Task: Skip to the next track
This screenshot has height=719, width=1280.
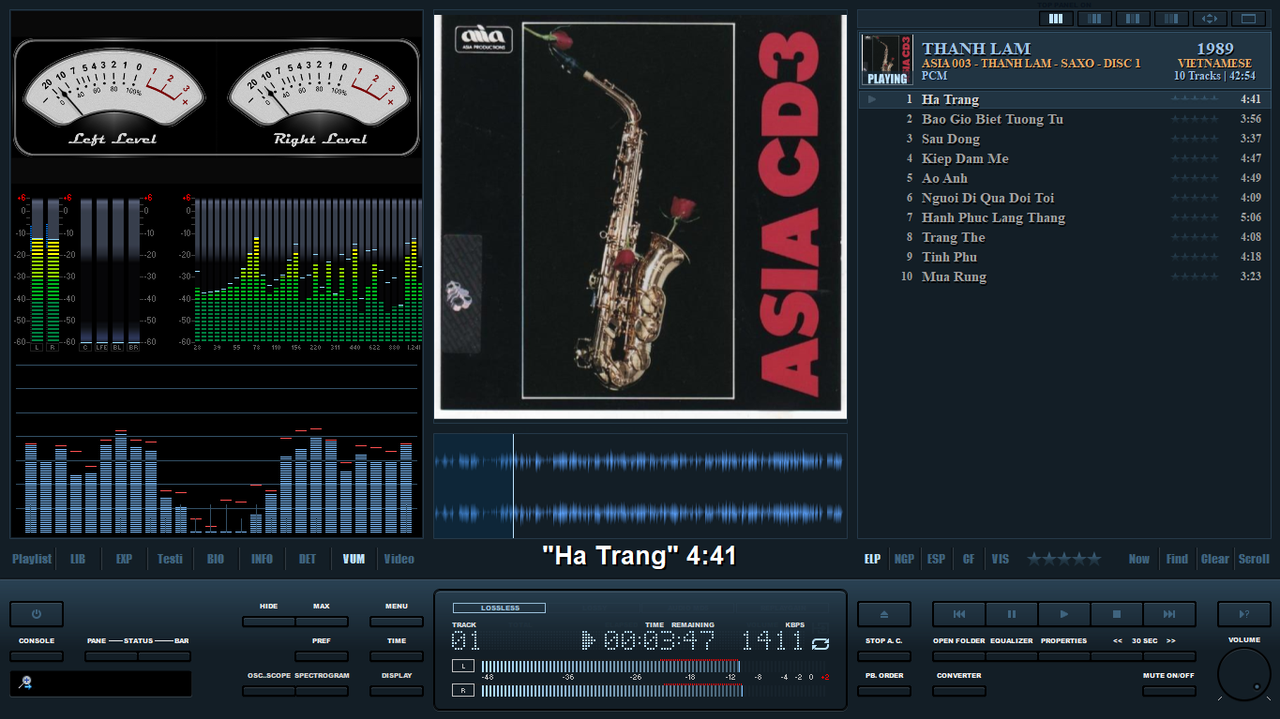Action: pos(1169,614)
